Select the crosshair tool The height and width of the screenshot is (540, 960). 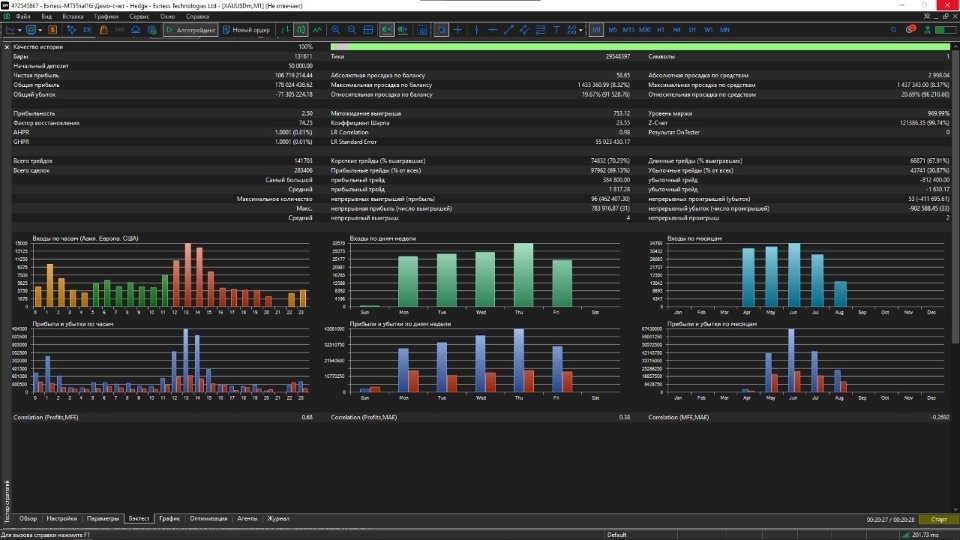coord(458,29)
